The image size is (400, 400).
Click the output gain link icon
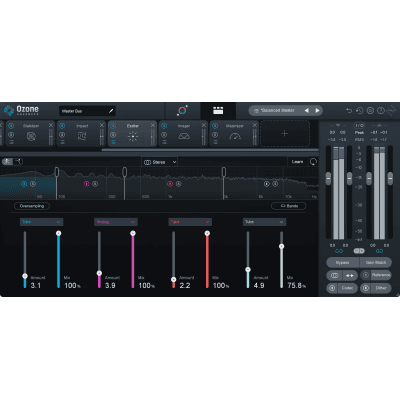click(x=379, y=251)
